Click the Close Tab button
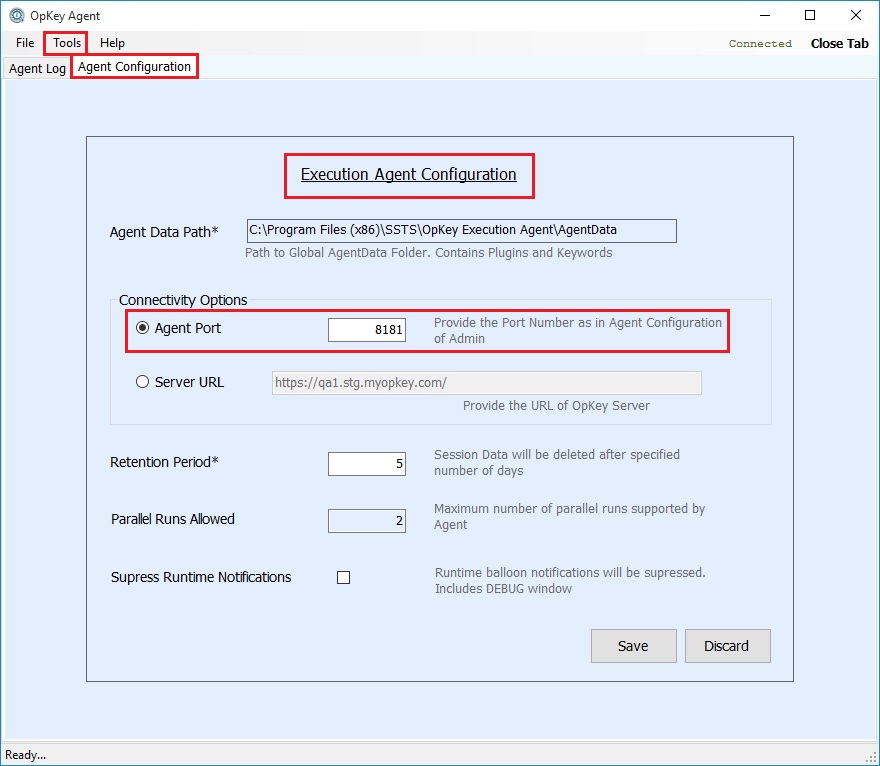This screenshot has height=766, width=880. [x=839, y=44]
